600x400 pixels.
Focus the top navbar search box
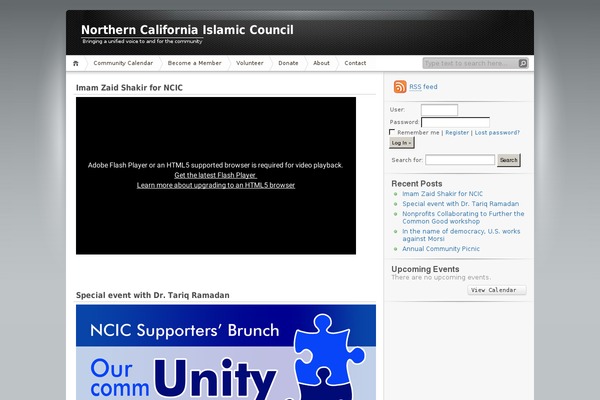click(x=471, y=63)
